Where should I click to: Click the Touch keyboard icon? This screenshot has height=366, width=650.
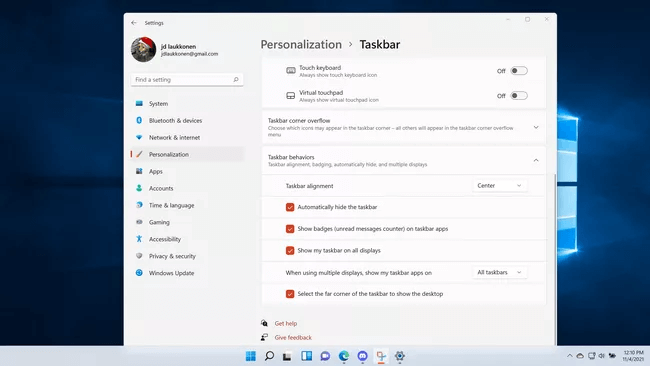(291, 71)
